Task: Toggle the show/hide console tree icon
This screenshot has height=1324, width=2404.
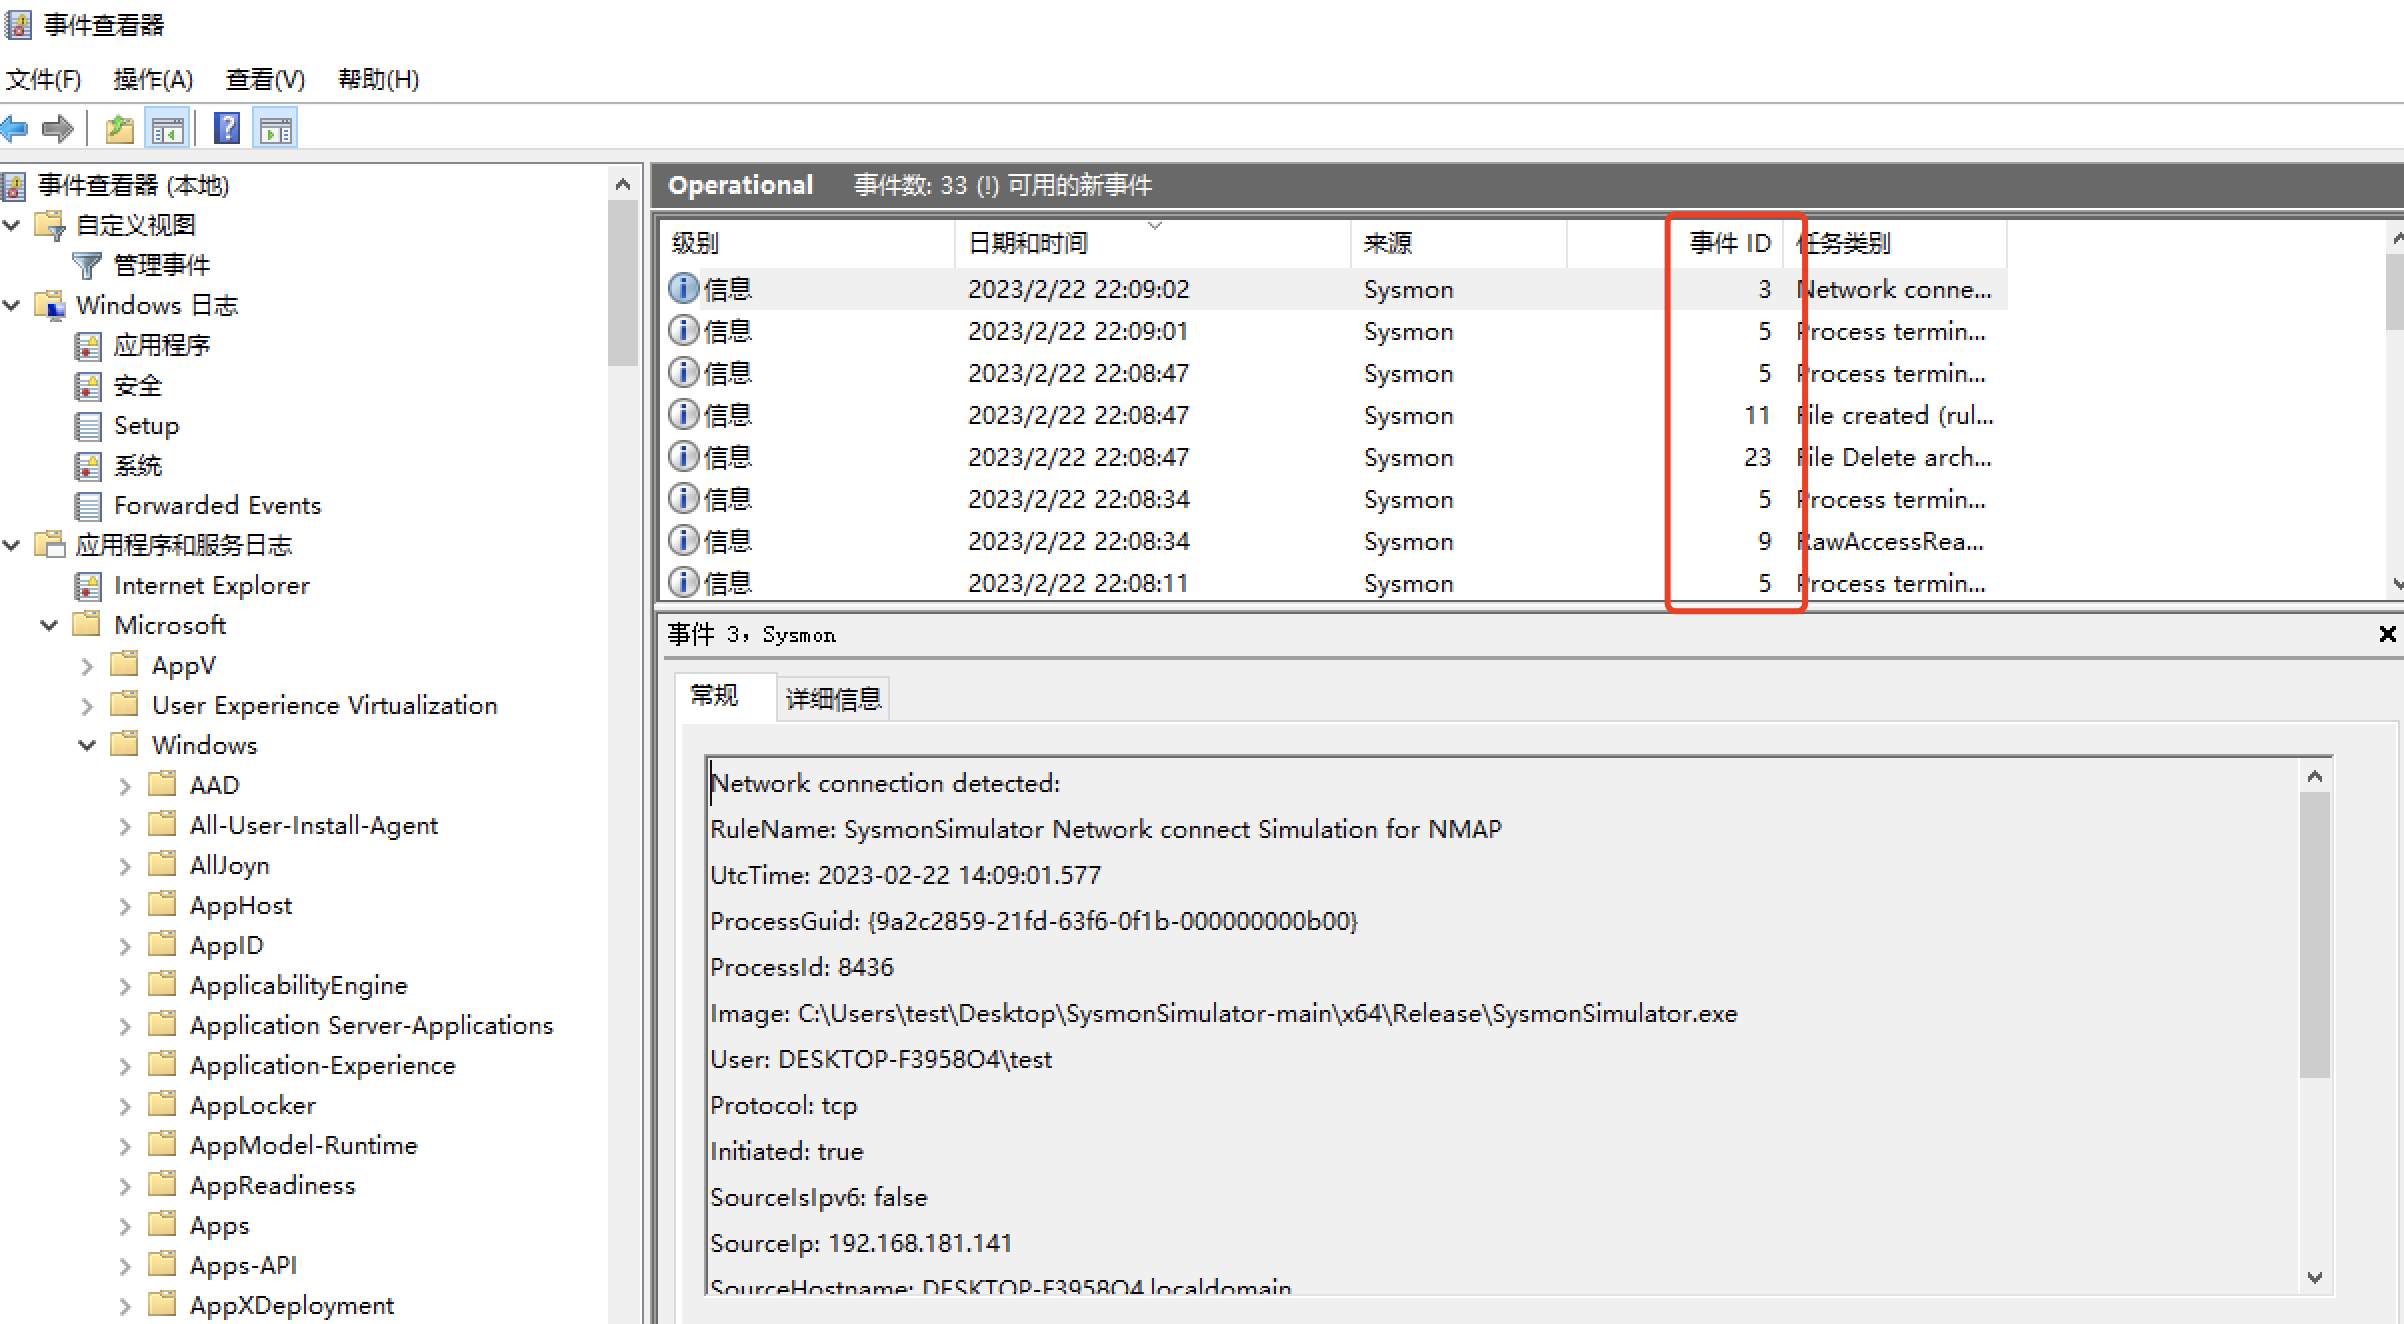Action: [x=167, y=129]
